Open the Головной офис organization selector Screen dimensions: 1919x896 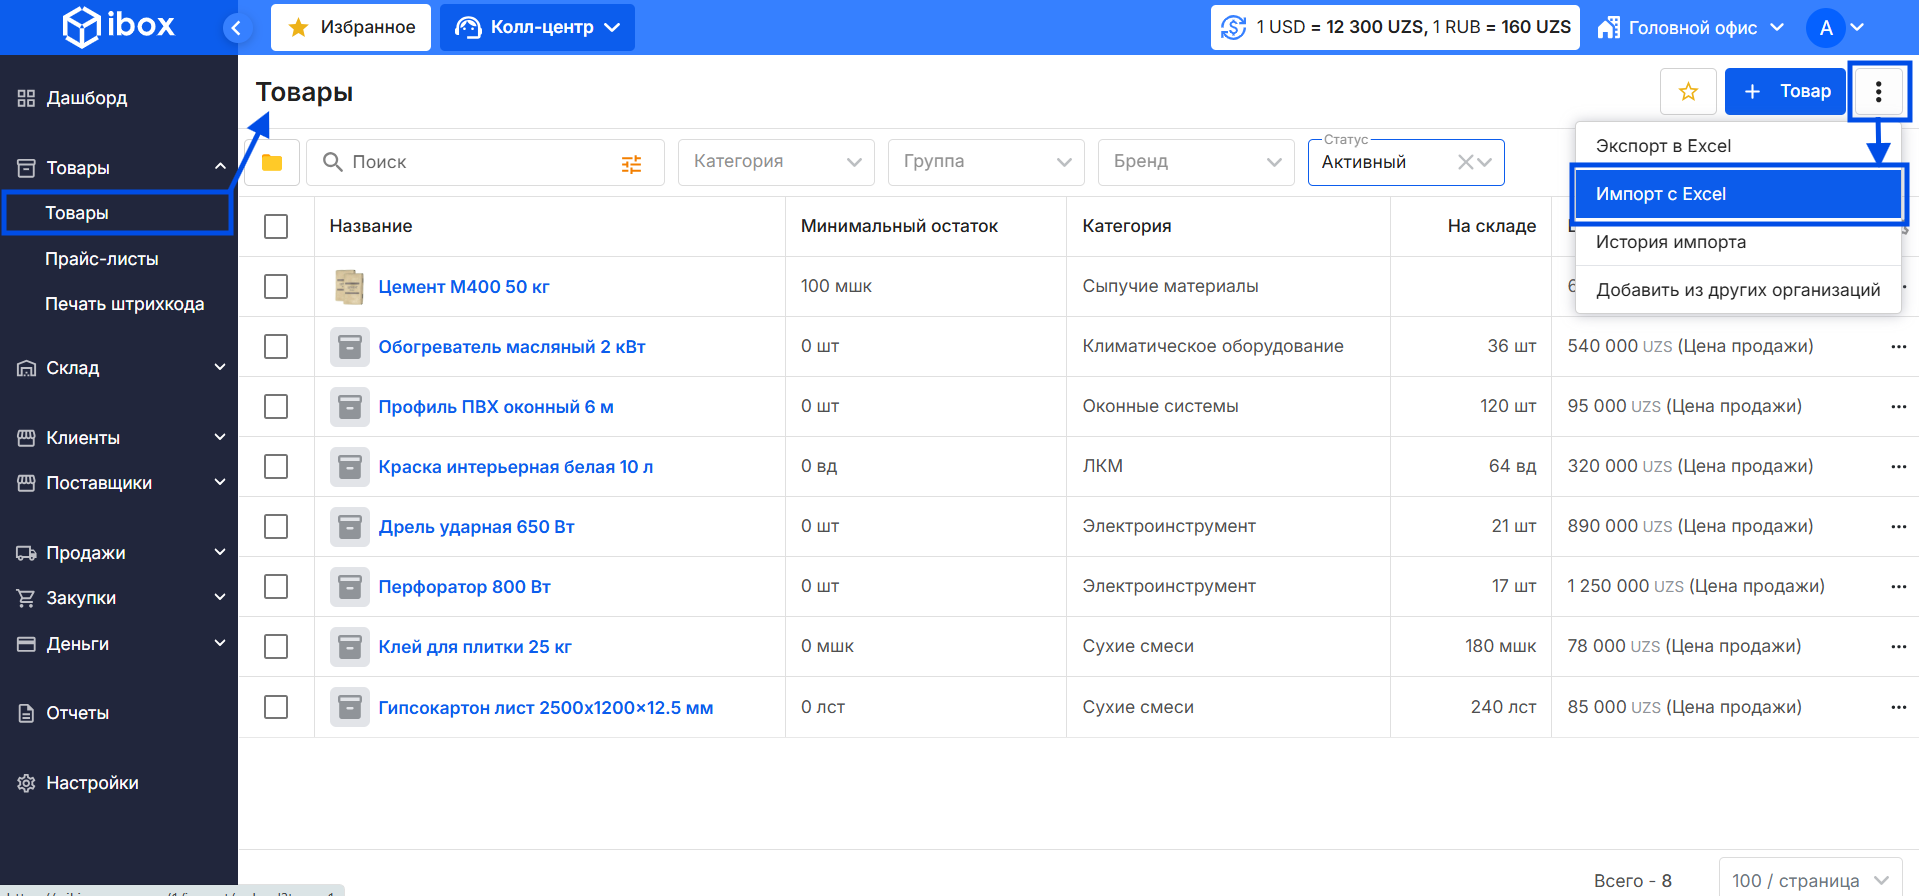pyautogui.click(x=1690, y=28)
